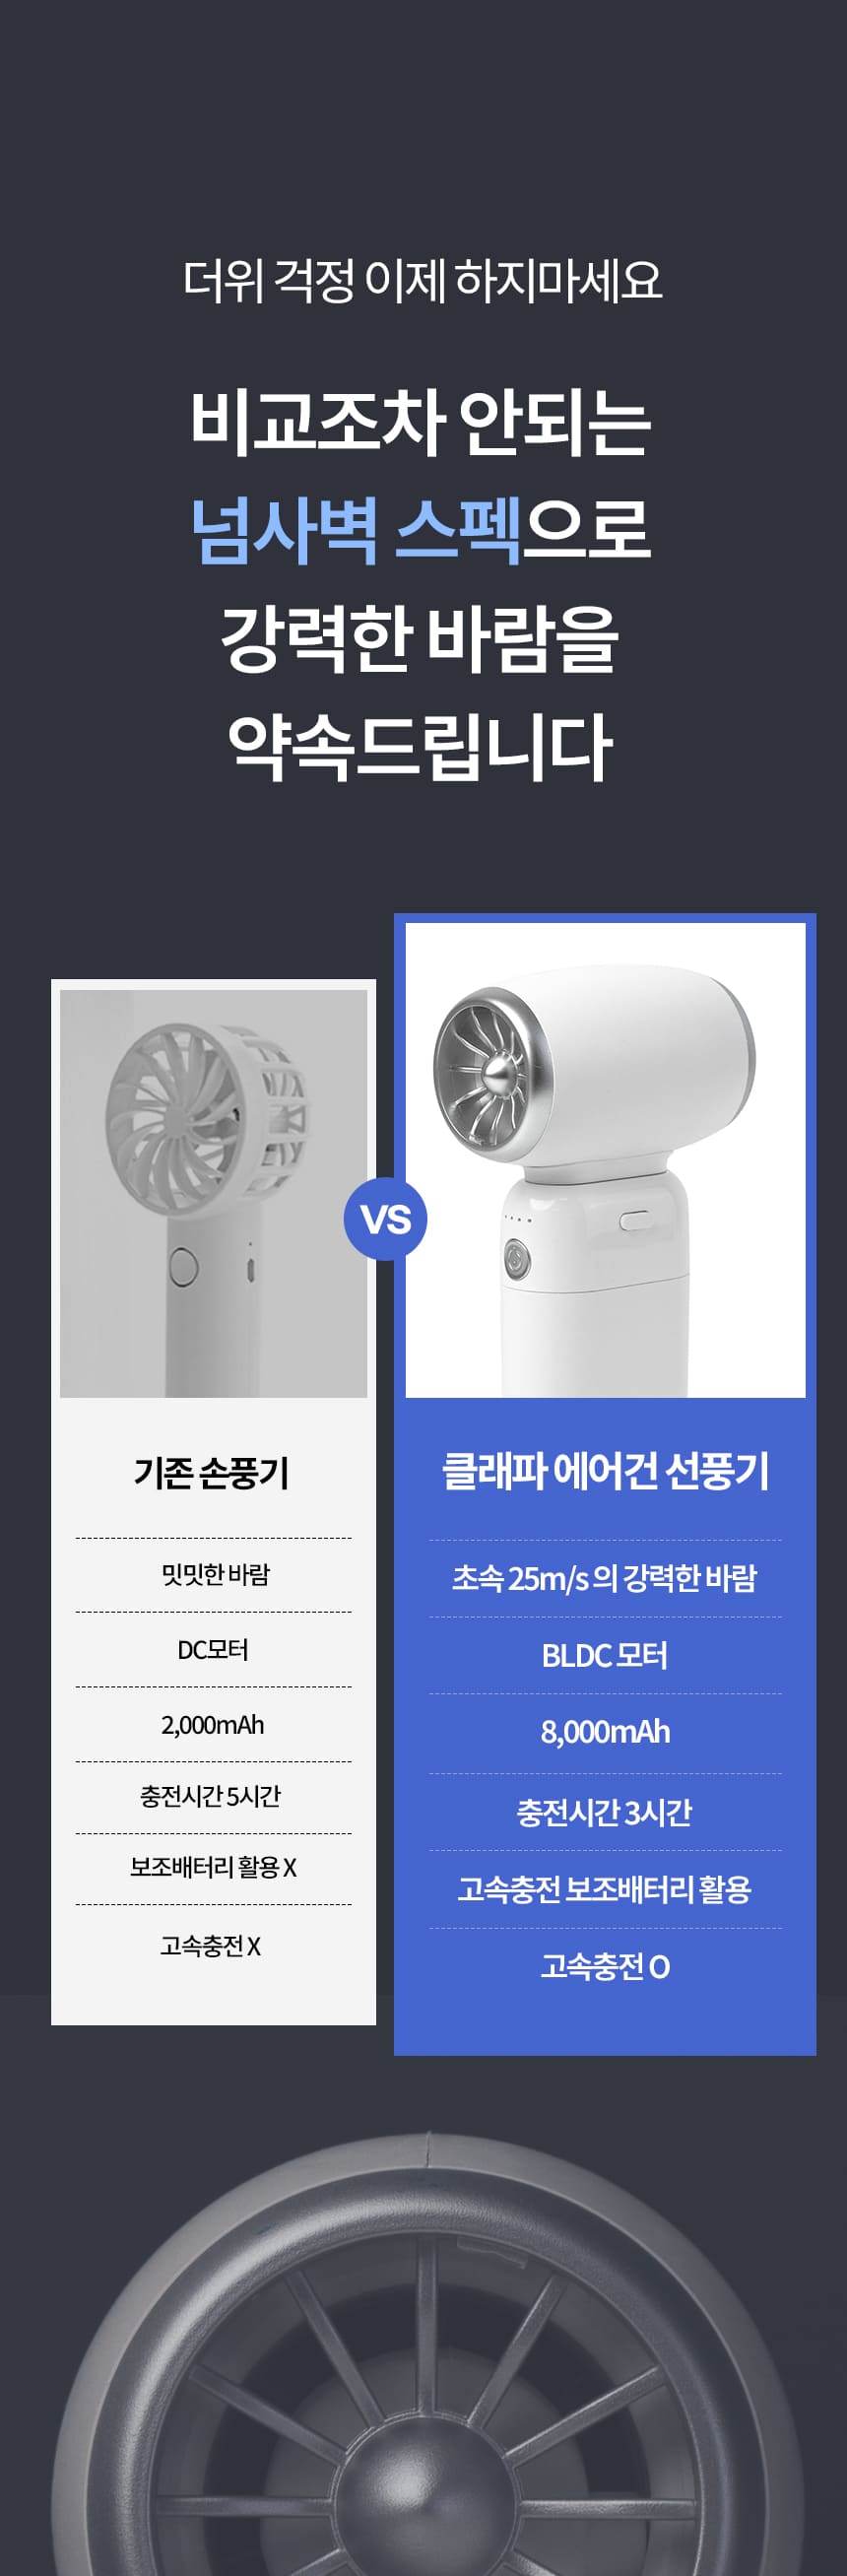Click the blue 넘사벽 스펙 highlighted text
Image resolution: width=847 pixels, height=2576 pixels.
pos(356,529)
